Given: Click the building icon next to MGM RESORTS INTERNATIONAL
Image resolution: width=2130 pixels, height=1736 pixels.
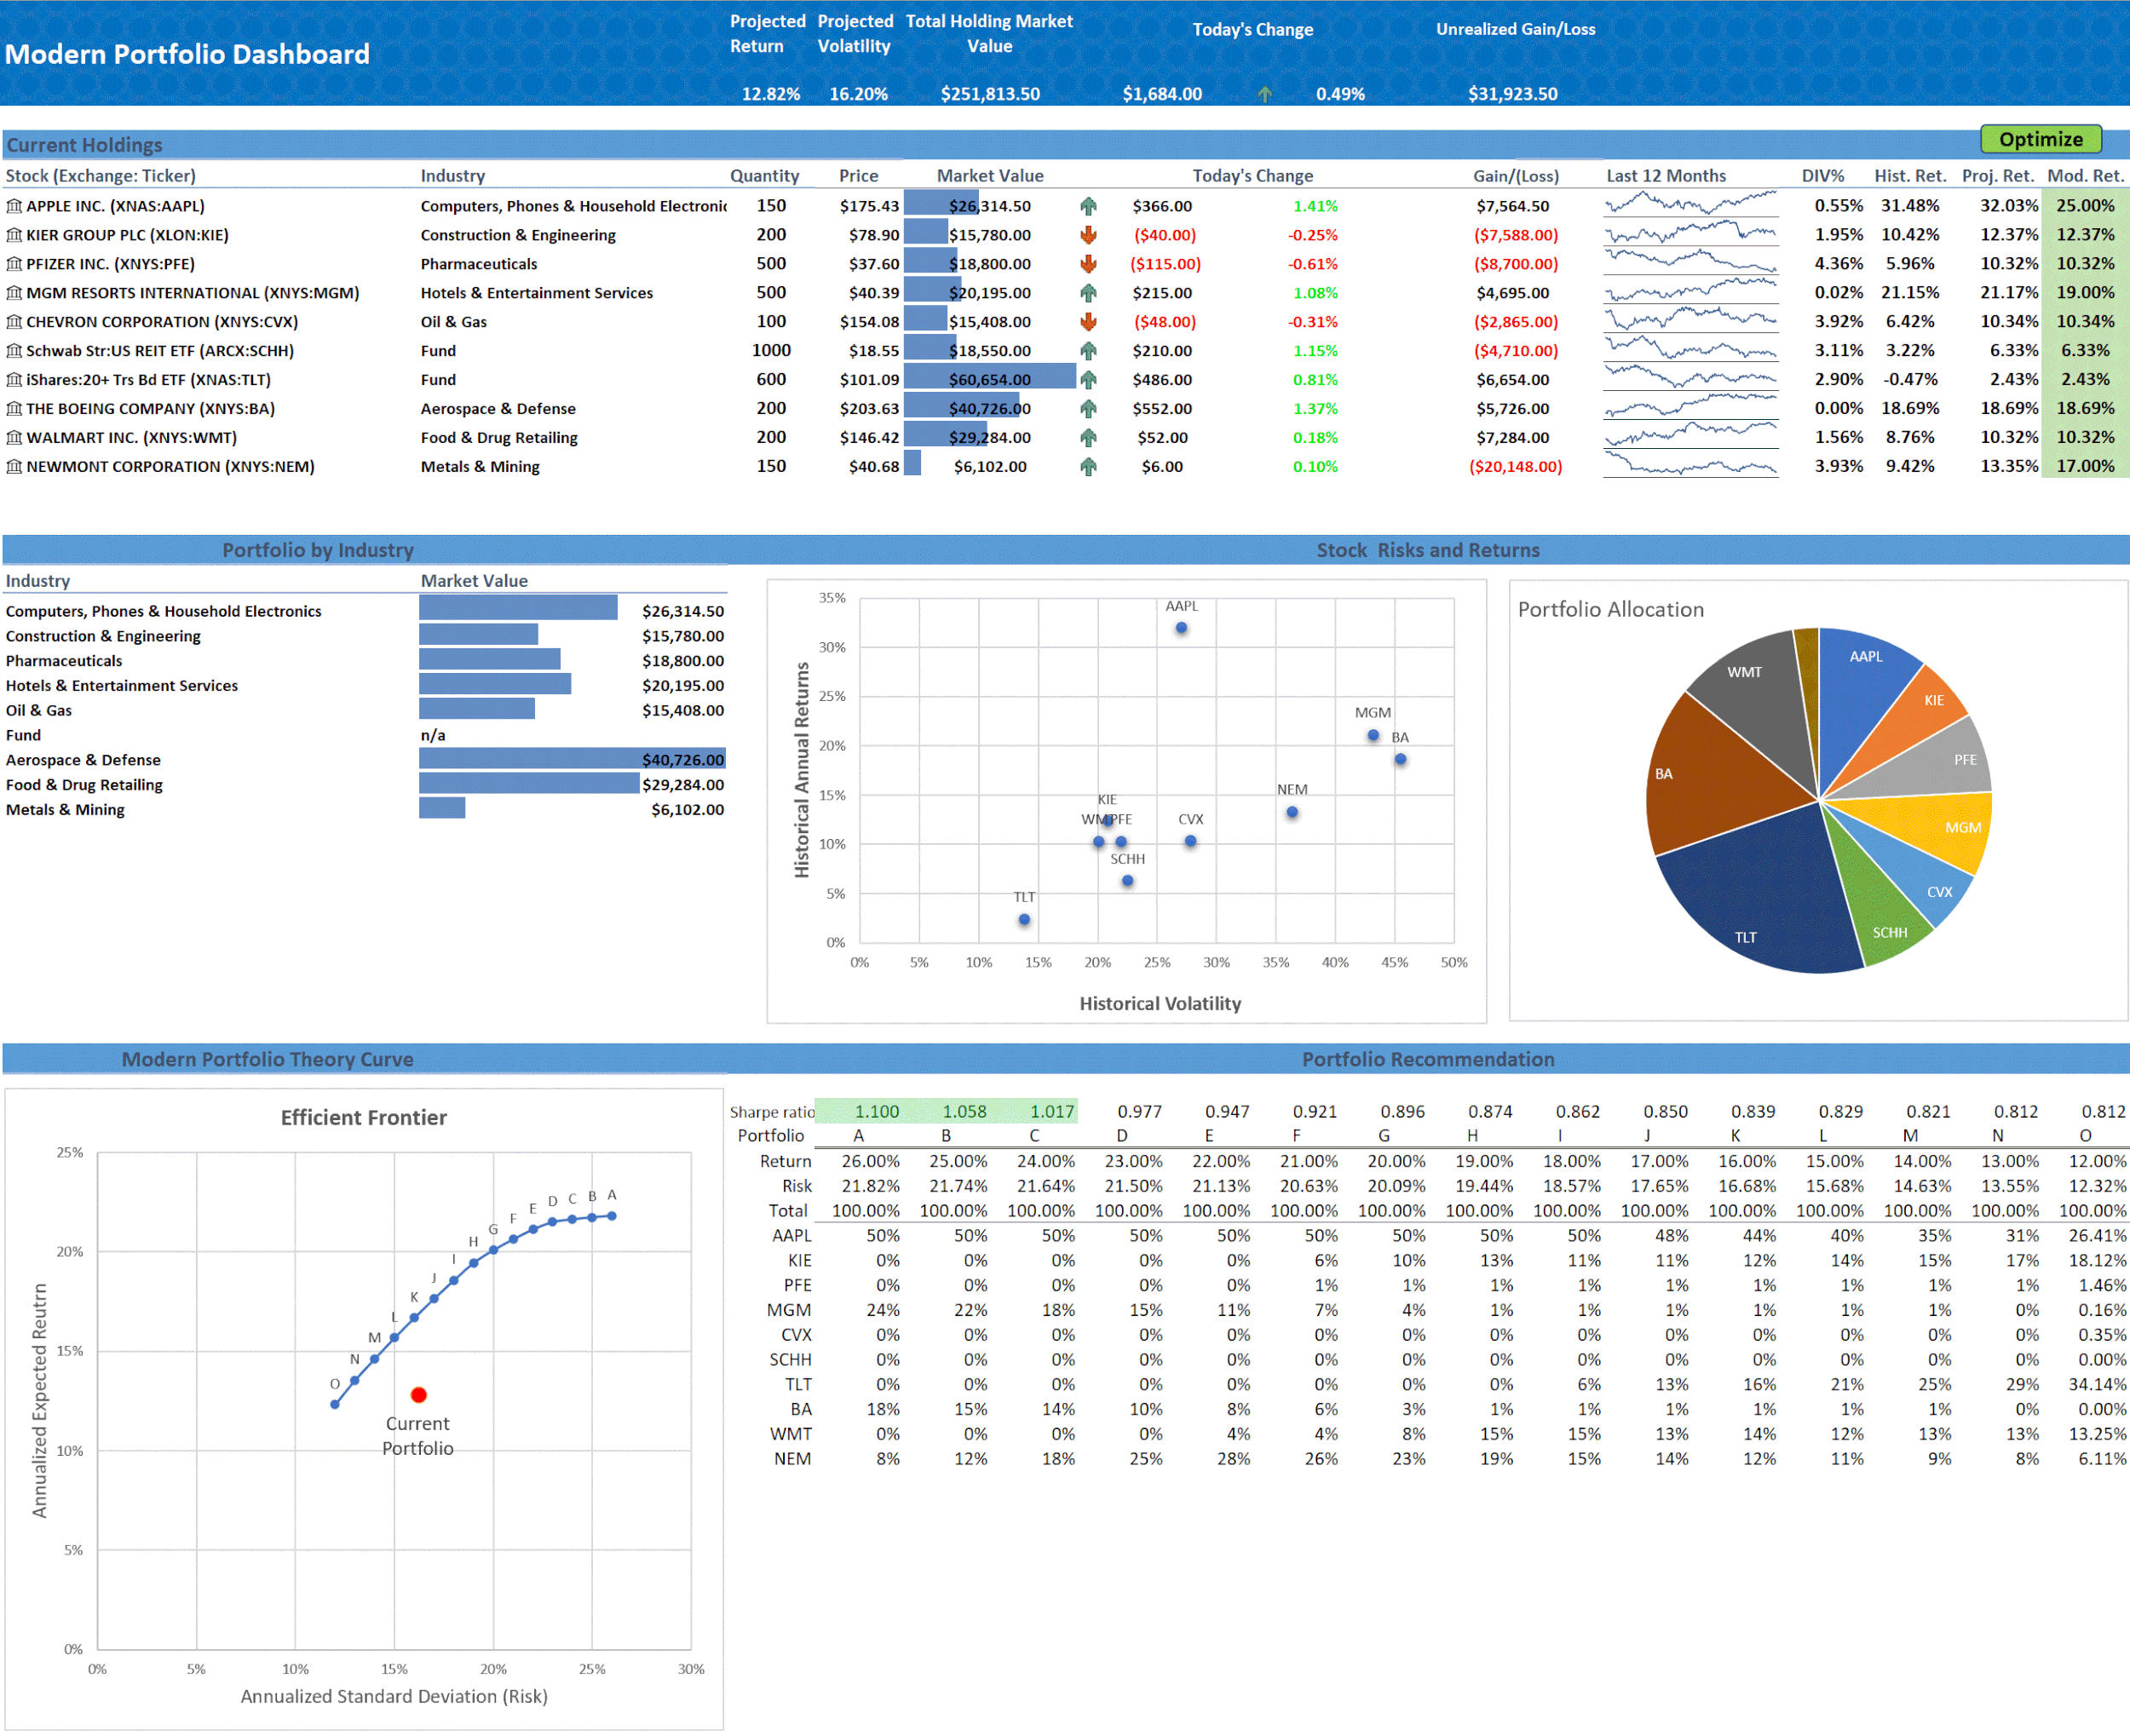Looking at the screenshot, I should click(14, 293).
